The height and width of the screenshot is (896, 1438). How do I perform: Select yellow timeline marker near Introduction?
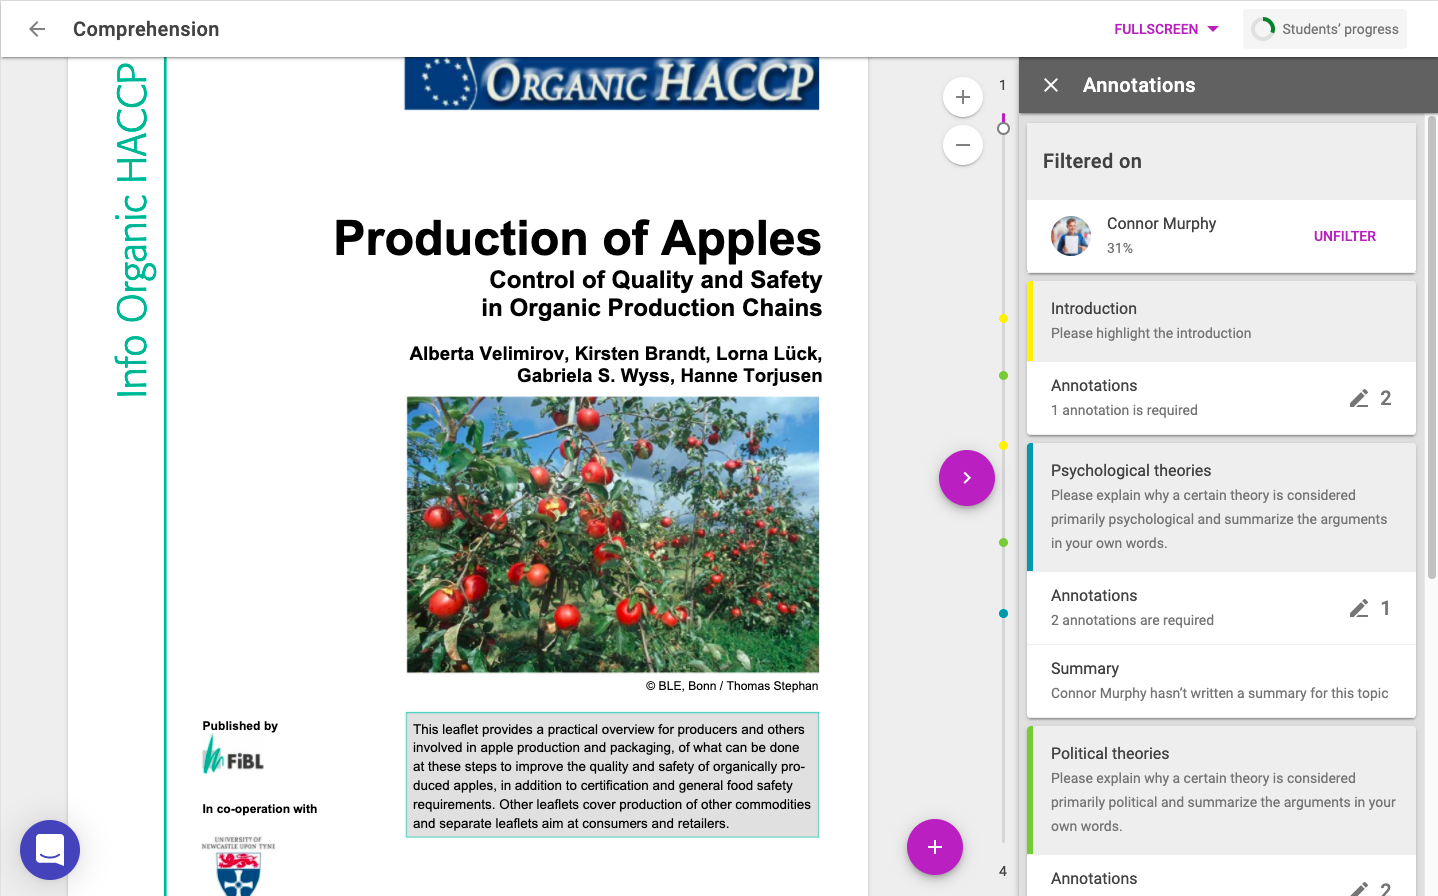coord(1003,318)
